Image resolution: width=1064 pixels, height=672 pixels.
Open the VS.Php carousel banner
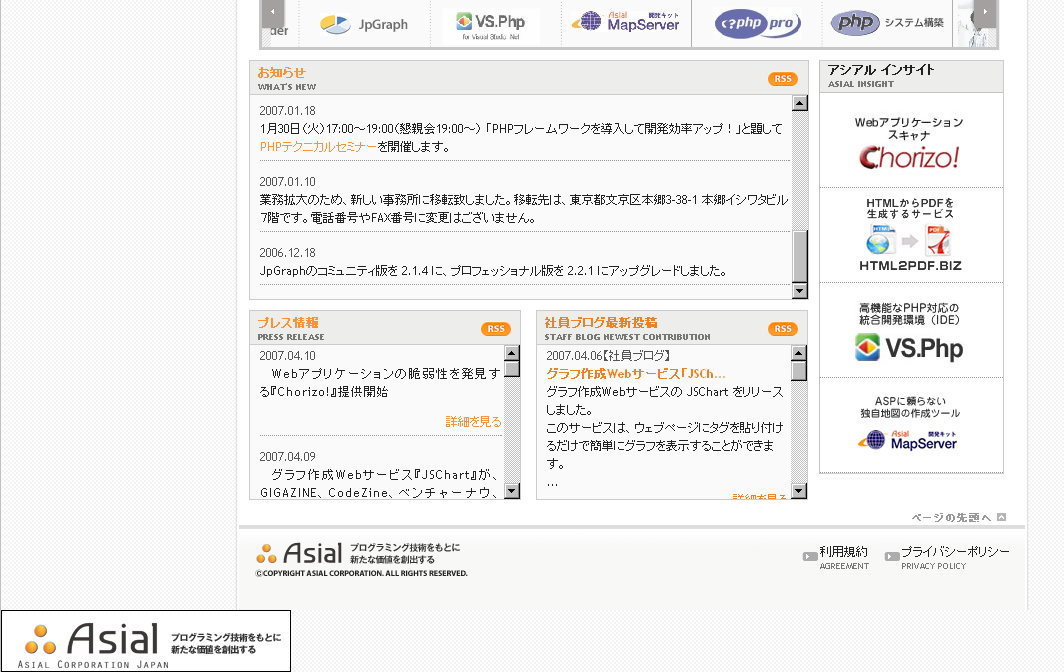click(491, 24)
